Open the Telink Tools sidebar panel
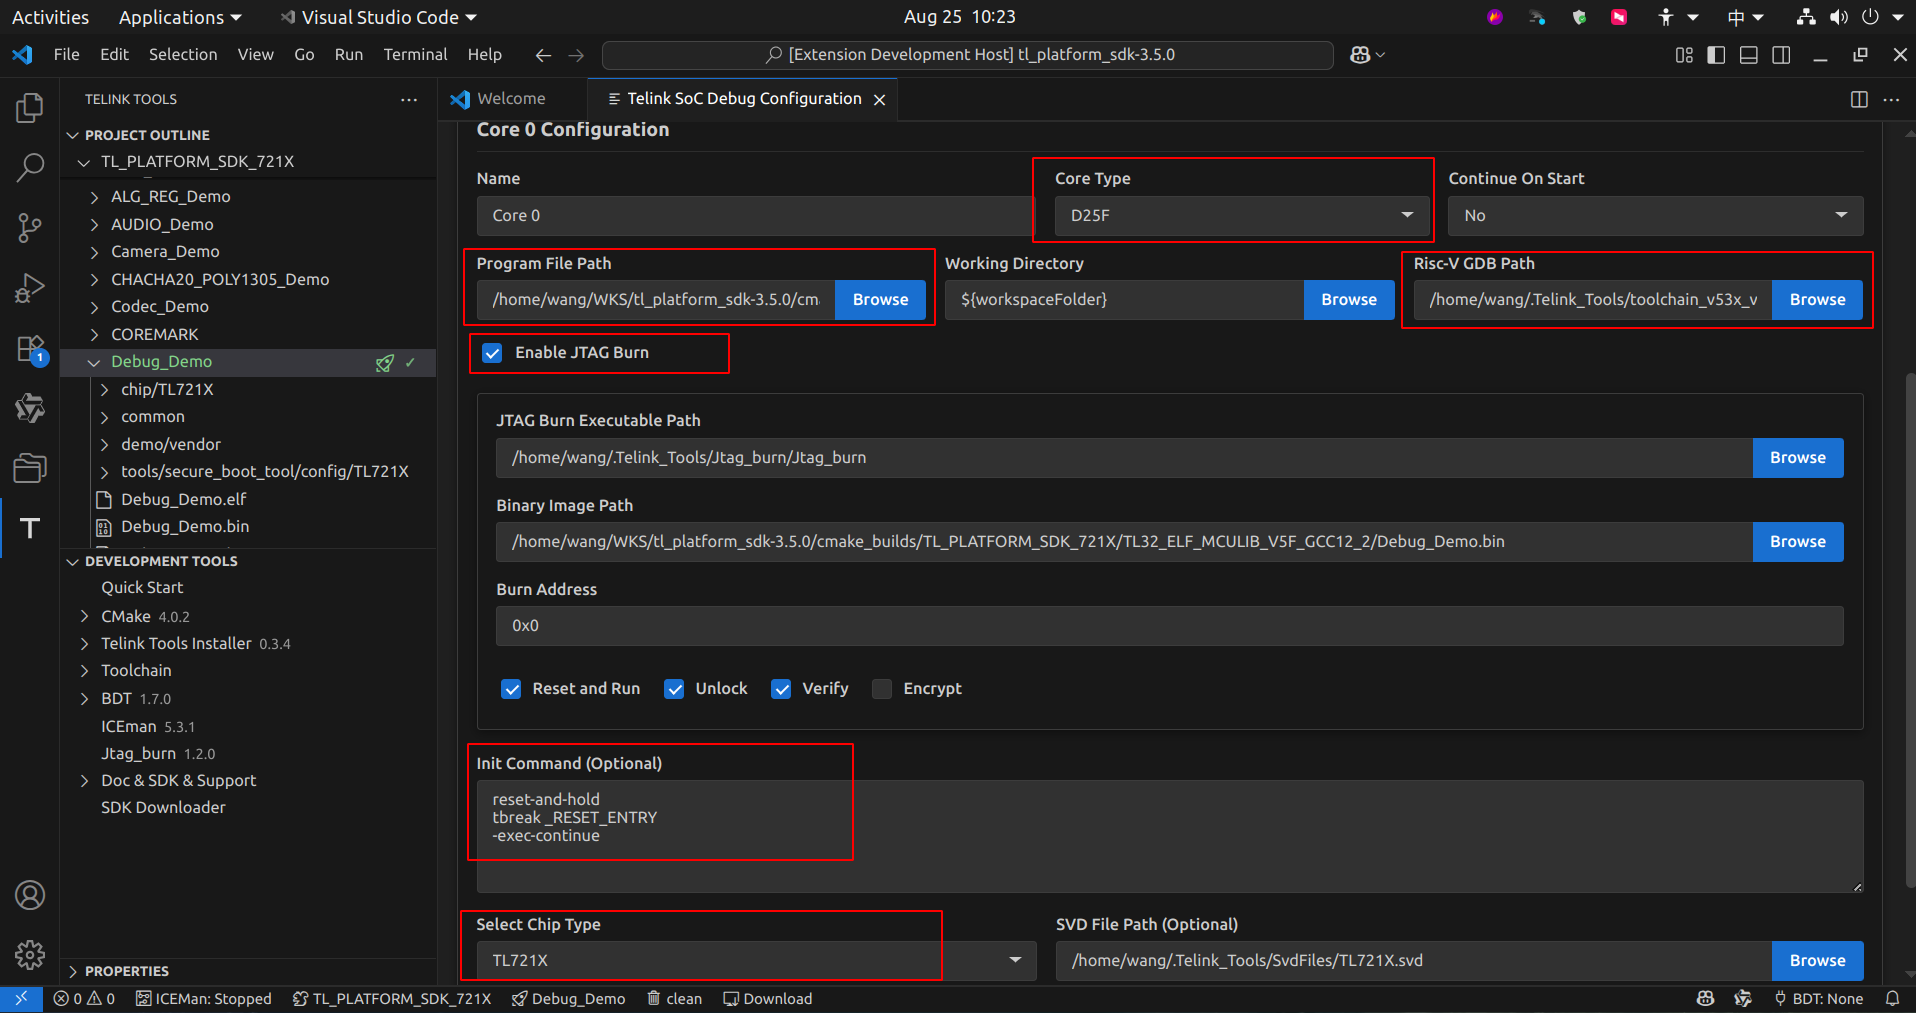This screenshot has width=1916, height=1013. pyautogui.click(x=30, y=528)
